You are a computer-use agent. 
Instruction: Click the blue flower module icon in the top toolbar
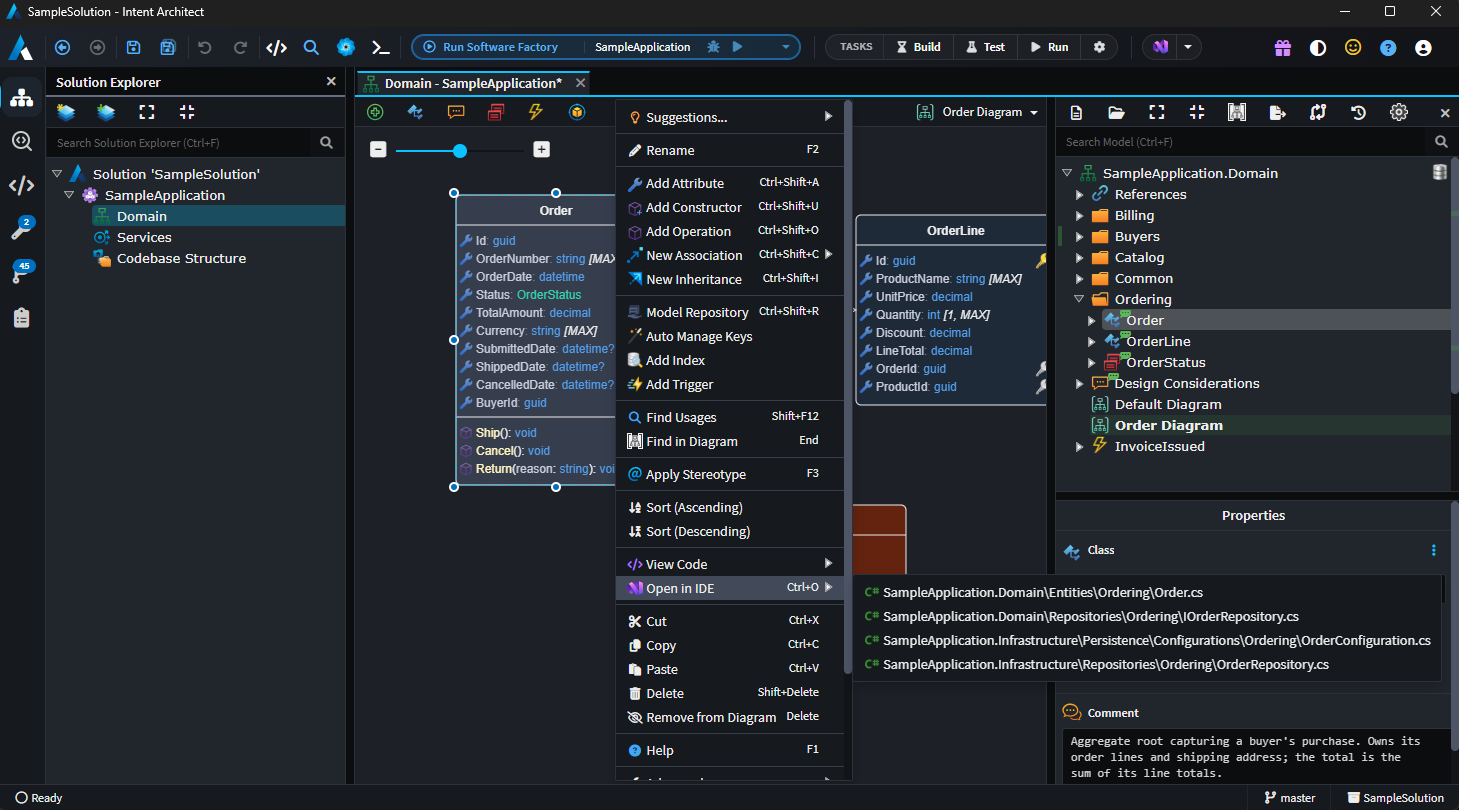coord(346,47)
